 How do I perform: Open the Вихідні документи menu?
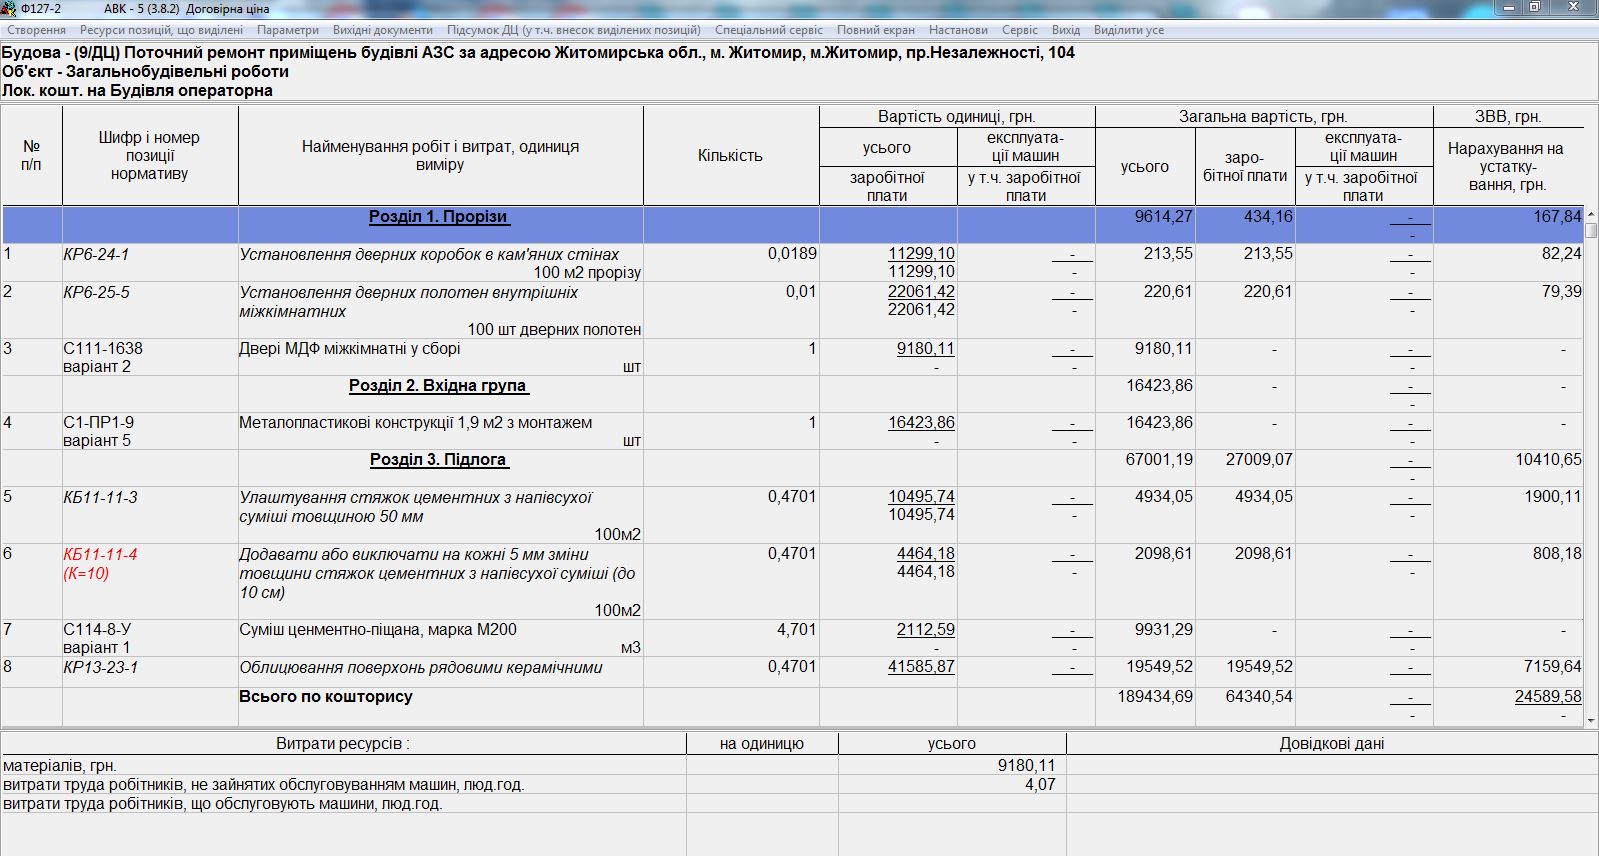click(x=383, y=30)
